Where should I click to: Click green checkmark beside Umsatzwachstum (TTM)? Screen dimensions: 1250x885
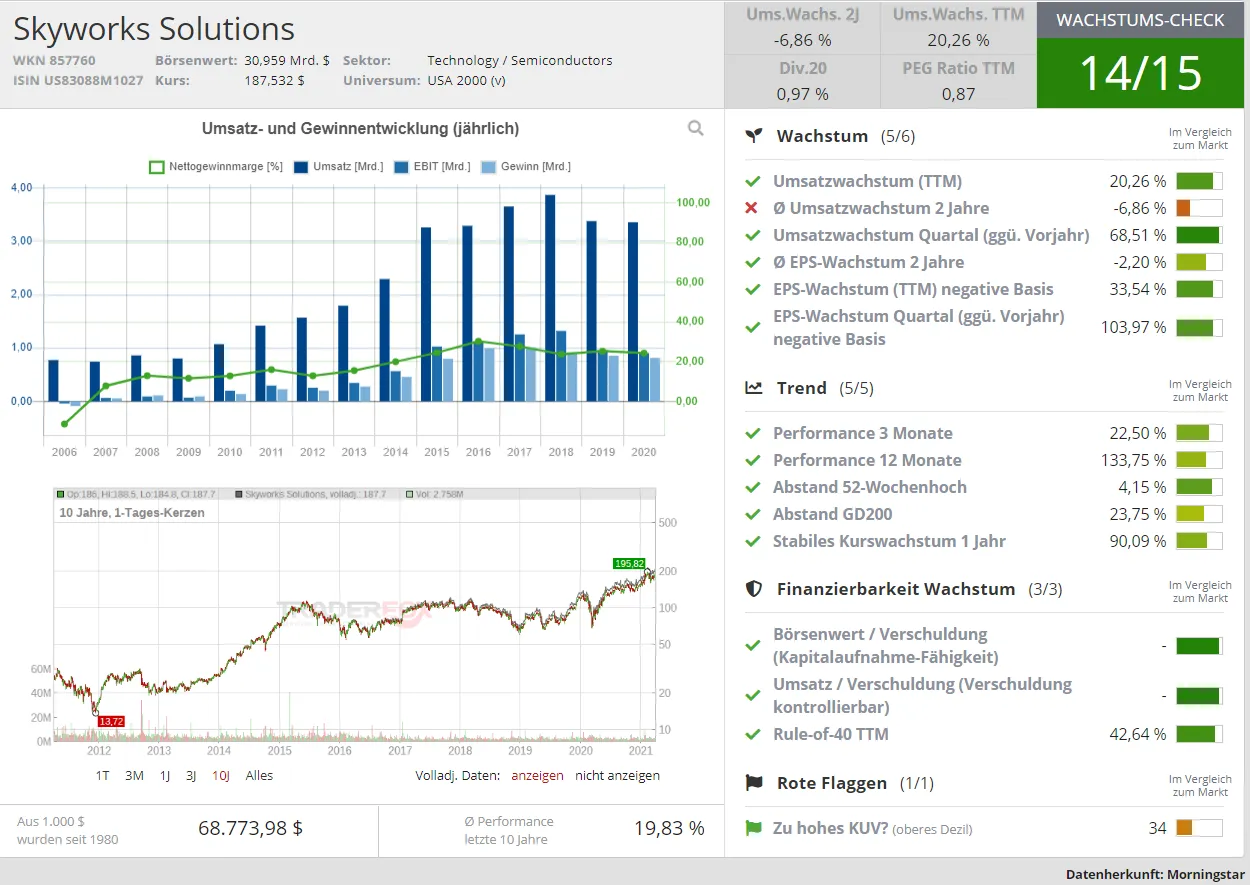(x=752, y=181)
